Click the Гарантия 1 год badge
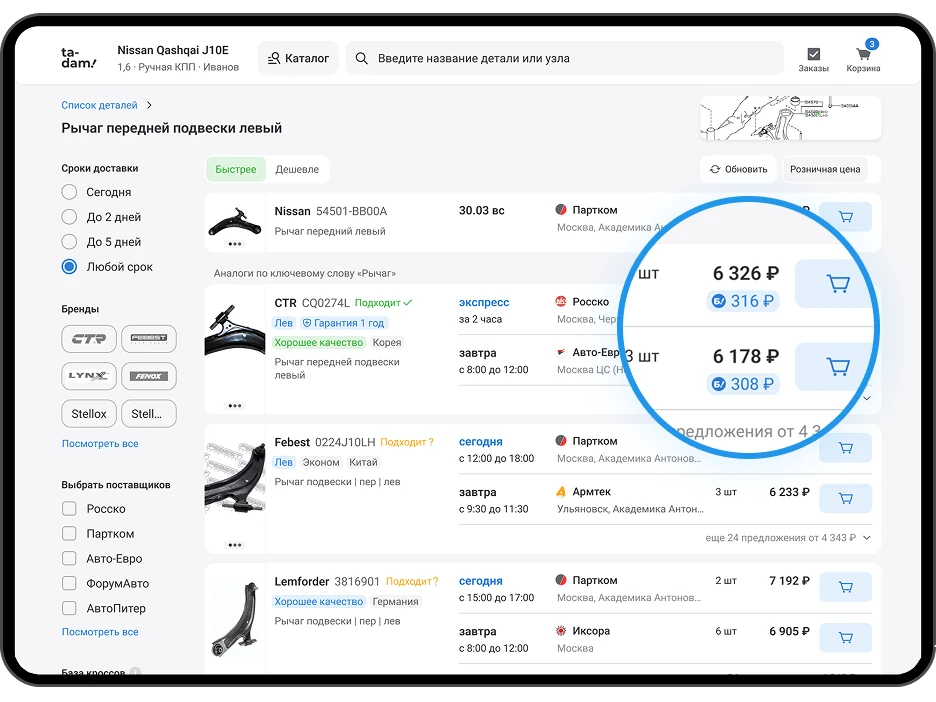The height and width of the screenshot is (702, 936). pos(343,323)
